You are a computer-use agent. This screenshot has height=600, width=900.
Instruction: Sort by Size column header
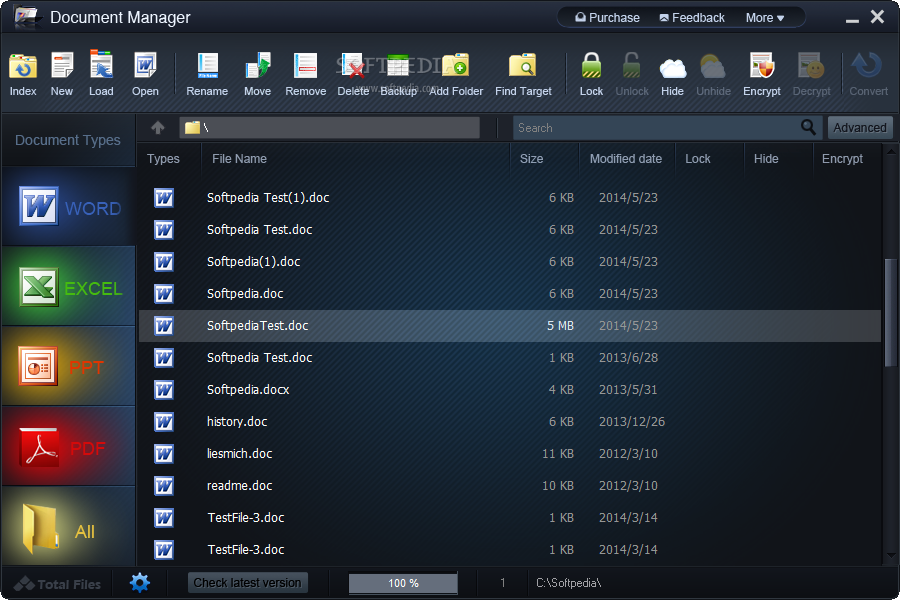pos(532,159)
